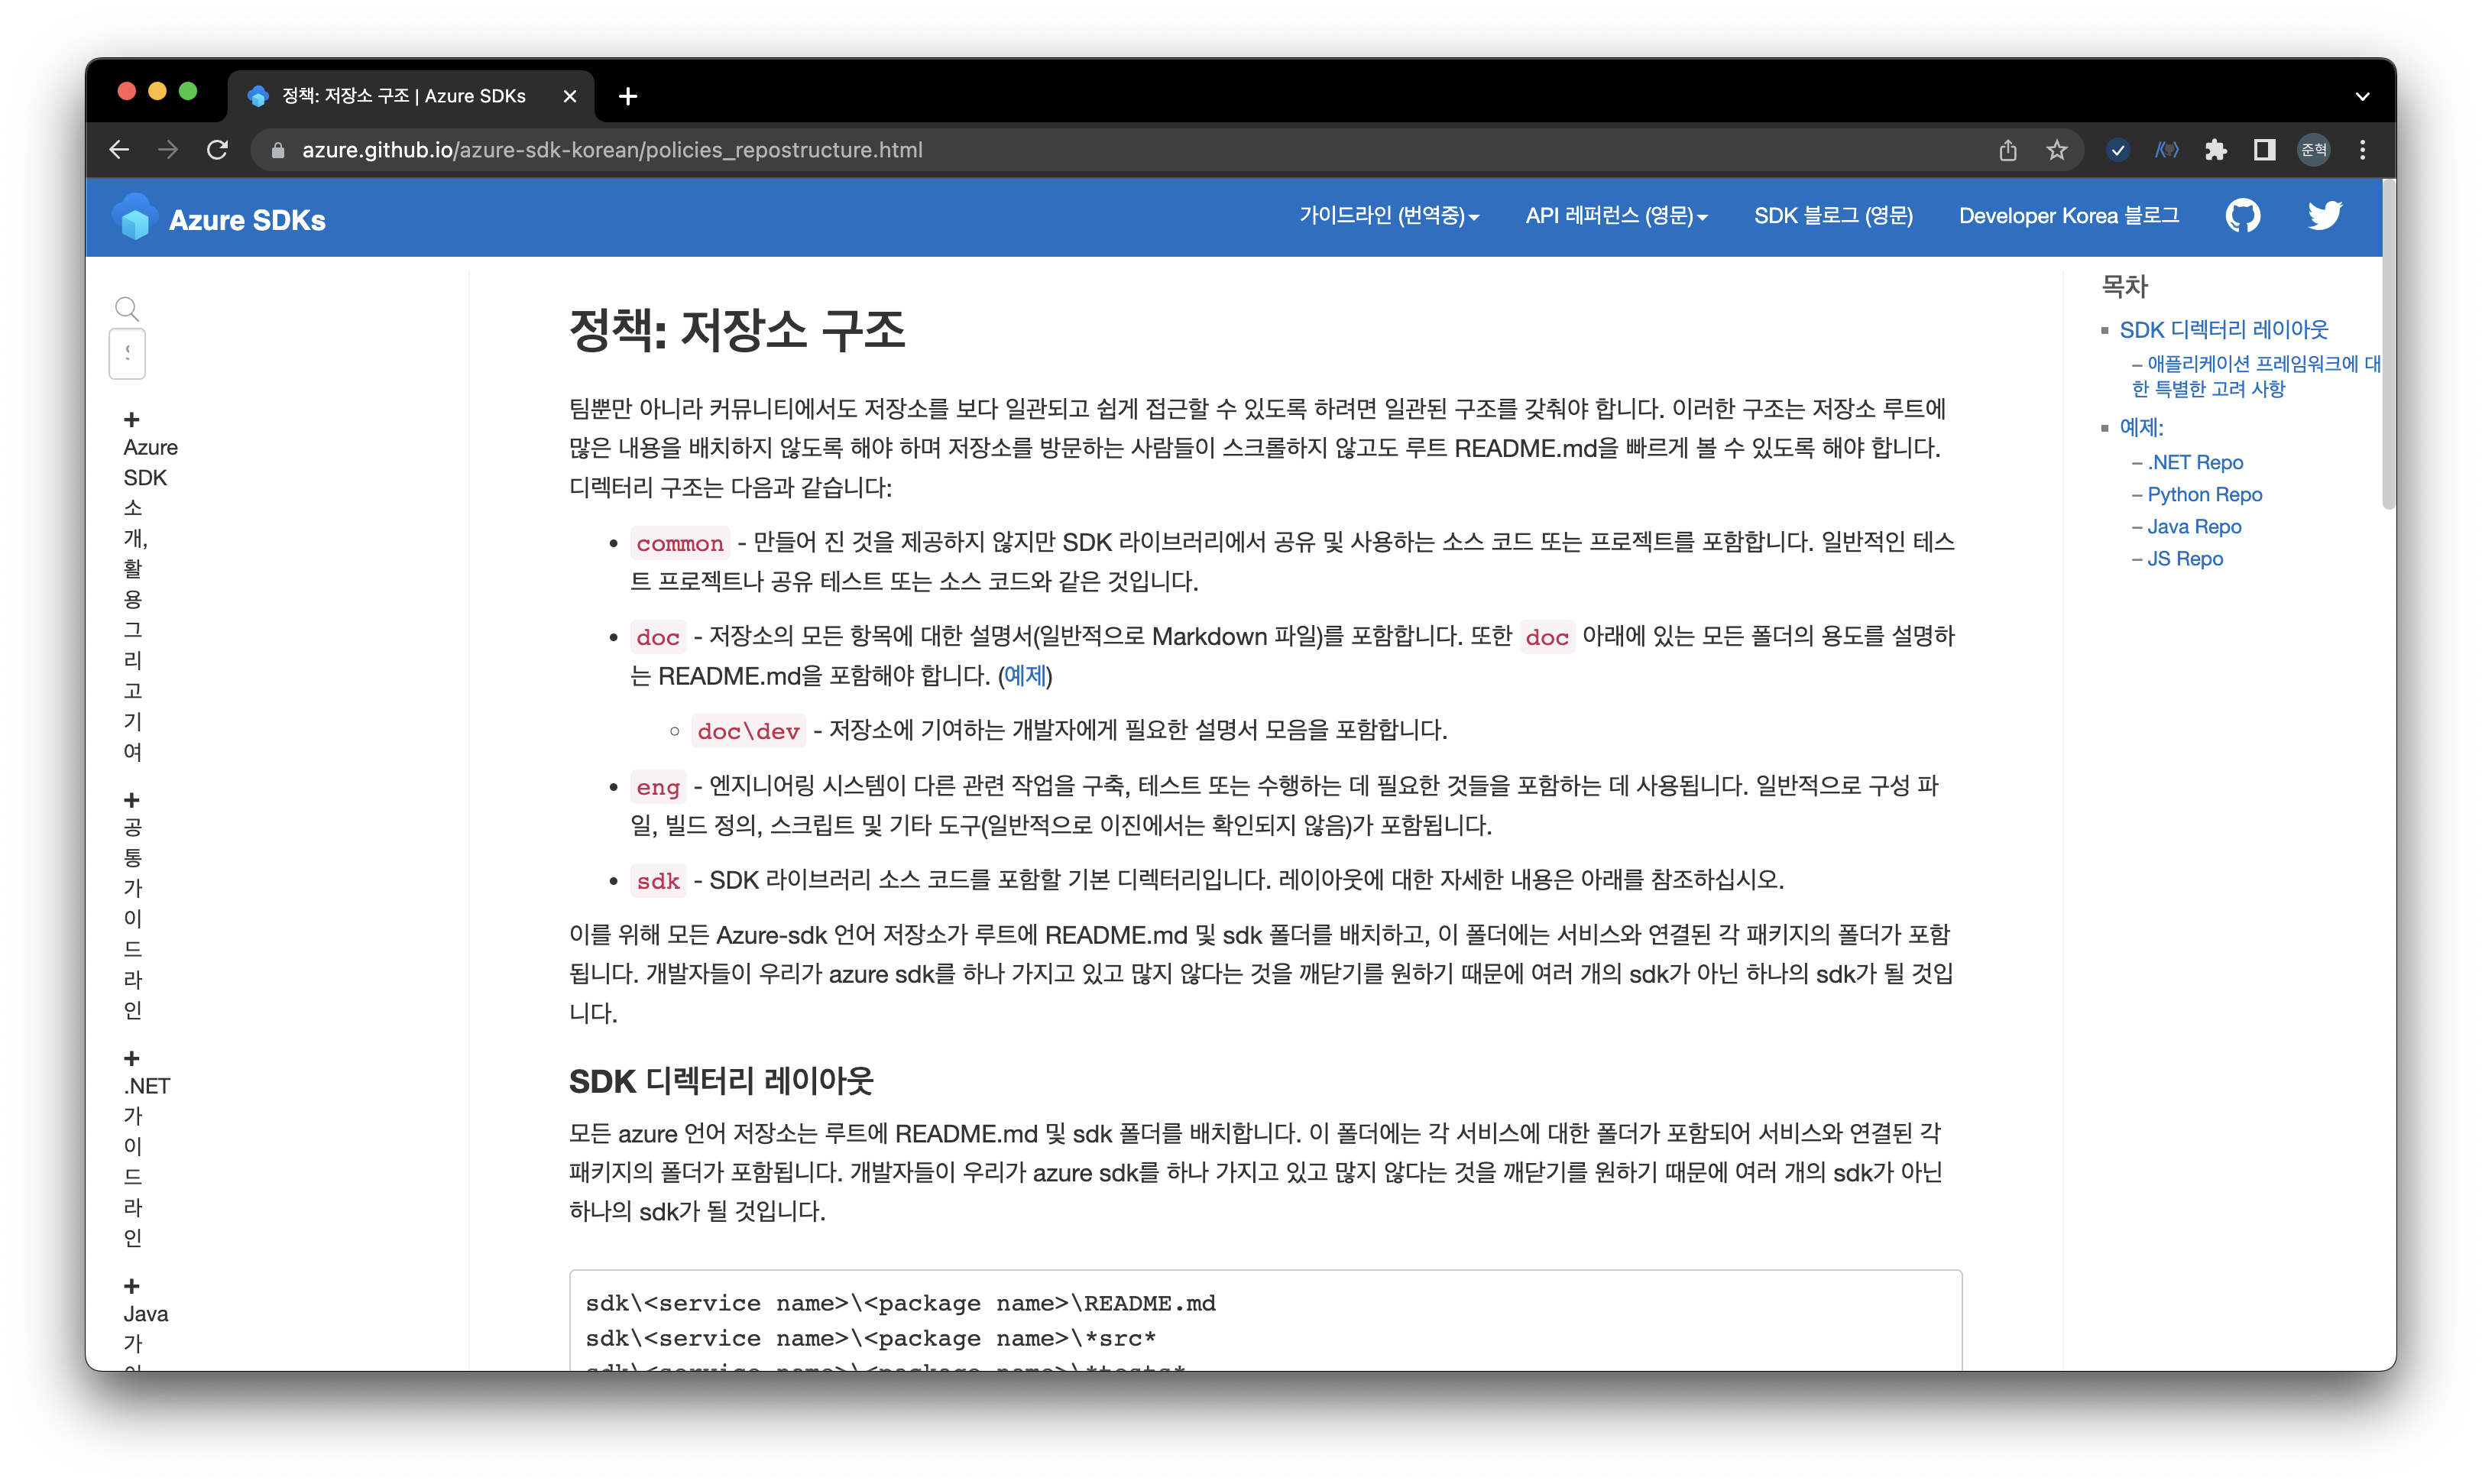Click the '.NET 가이드라인' sidebar text
Viewport: 2482px width, 1484px height.
[x=147, y=1161]
